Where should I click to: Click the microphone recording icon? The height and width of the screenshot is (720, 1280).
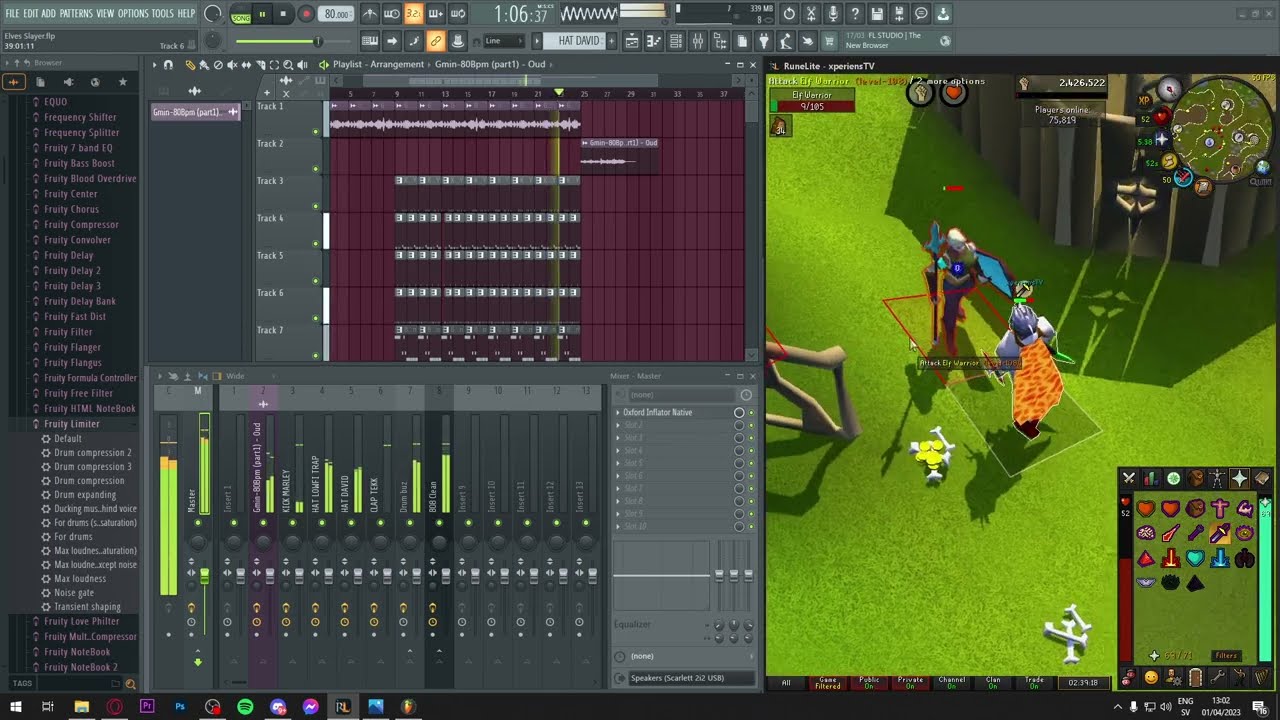[x=833, y=14]
